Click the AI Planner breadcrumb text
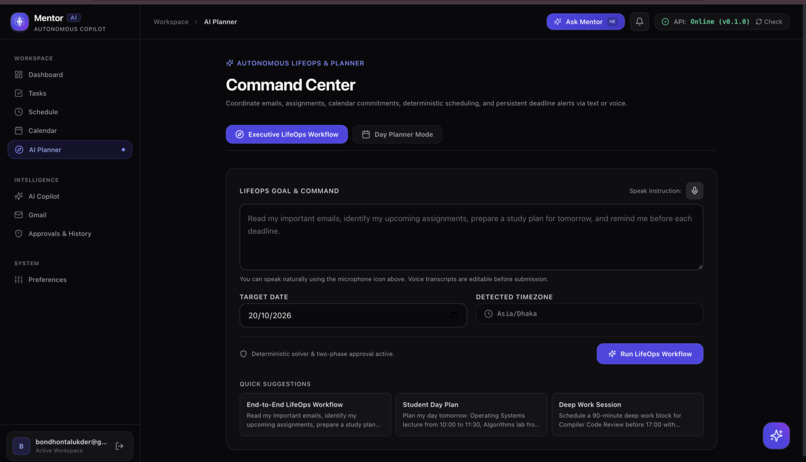Screen dimensions: 806x462 coord(221,22)
